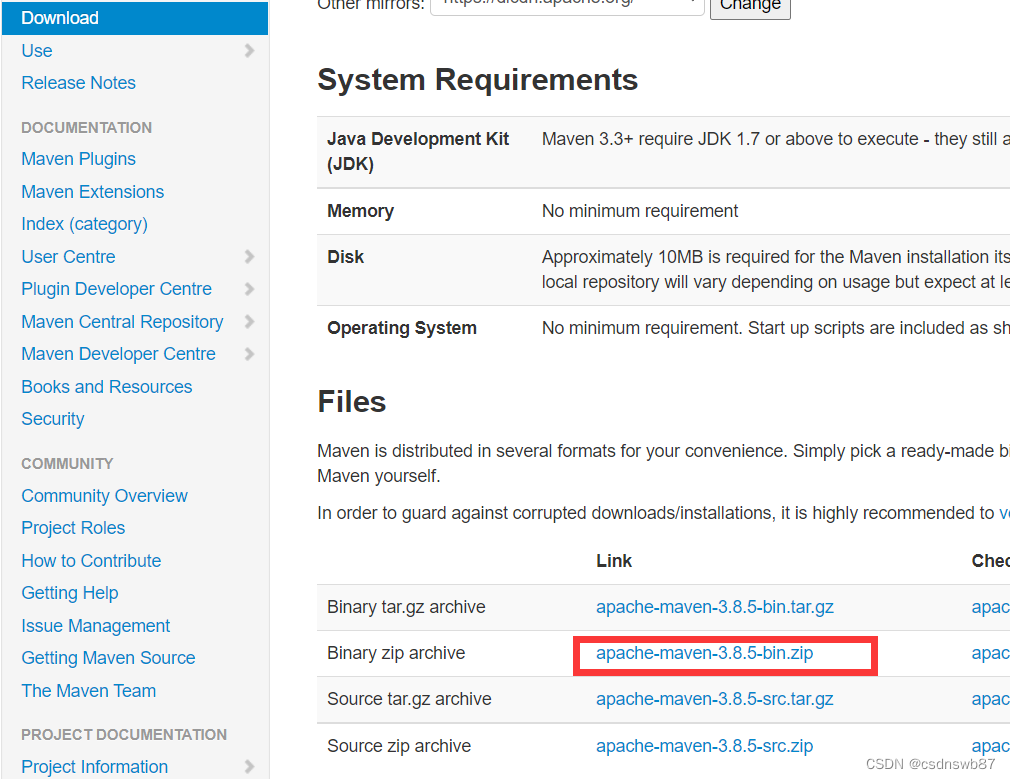Open Issue Management link
The height and width of the screenshot is (779, 1010).
point(95,626)
